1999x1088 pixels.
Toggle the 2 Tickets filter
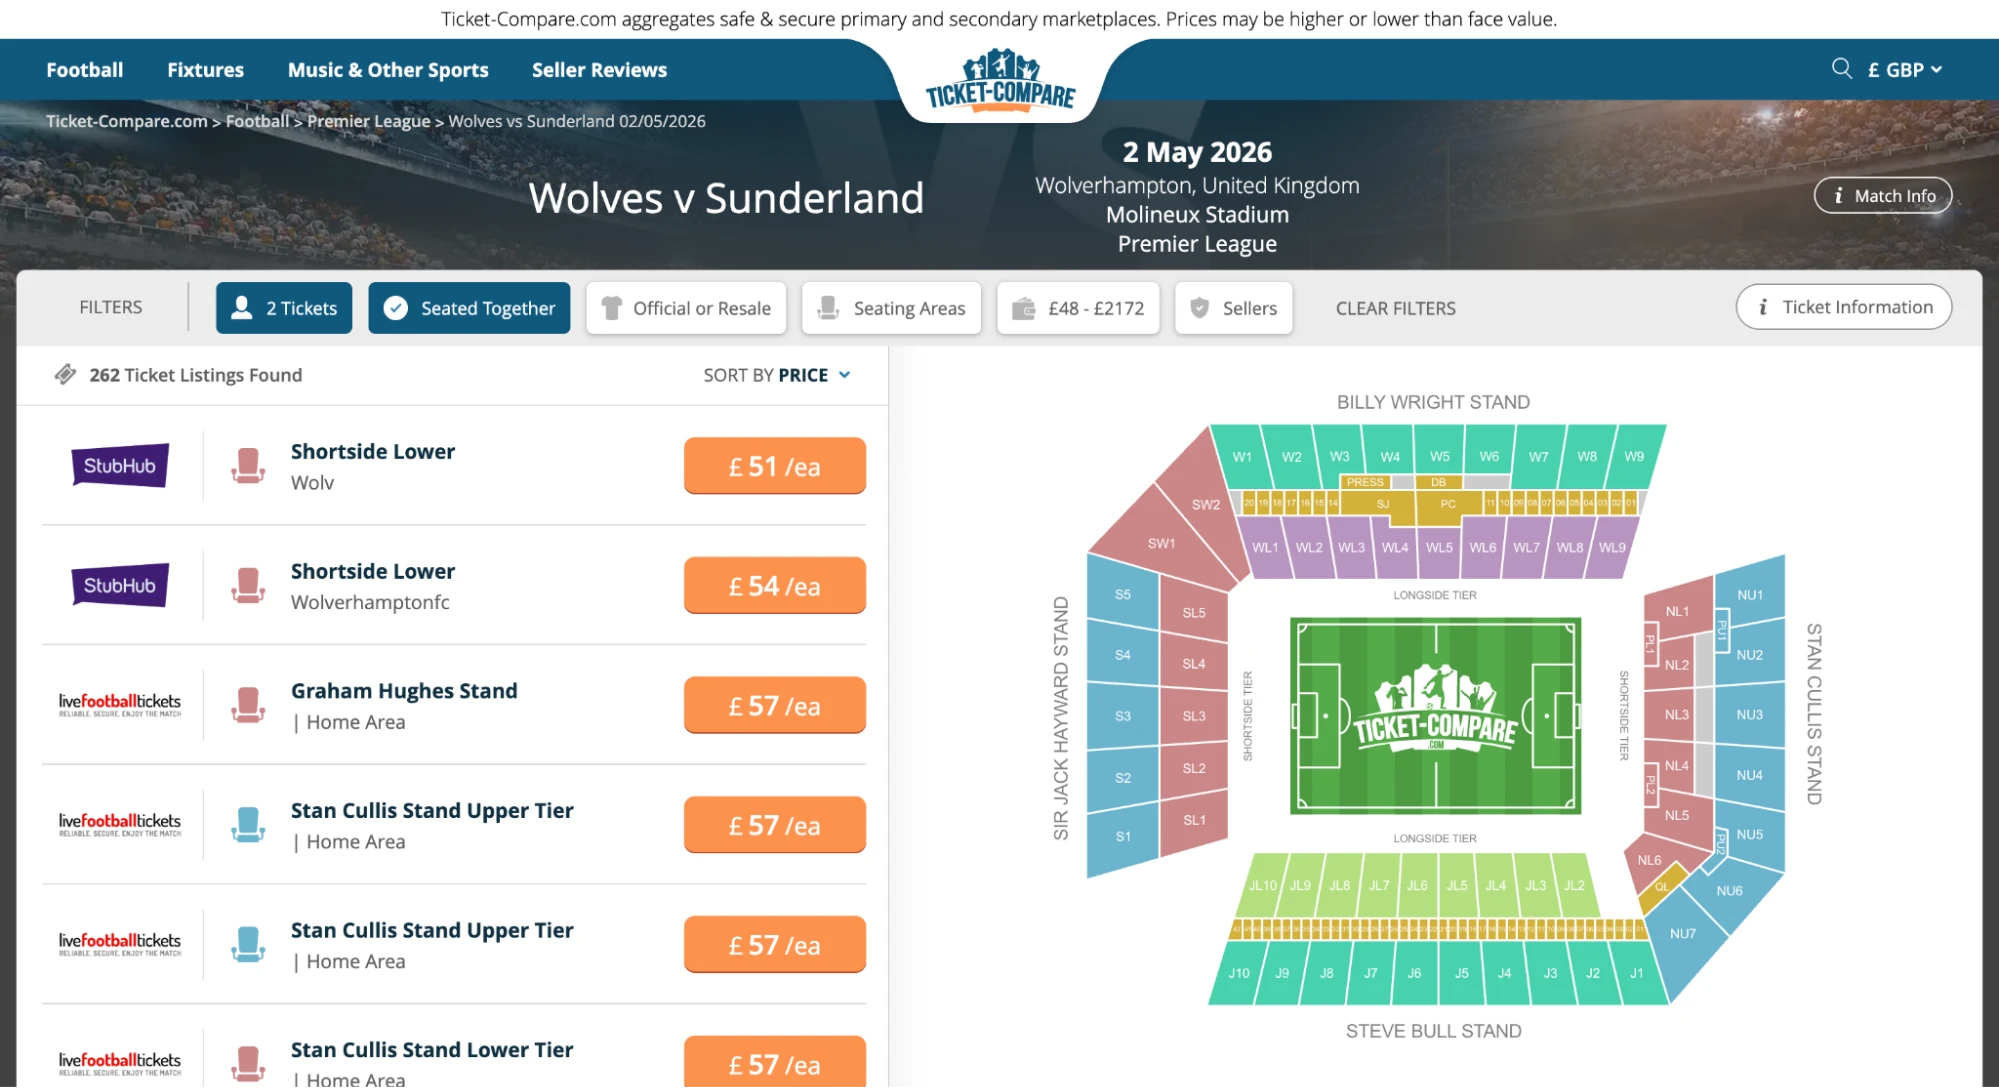tap(283, 308)
